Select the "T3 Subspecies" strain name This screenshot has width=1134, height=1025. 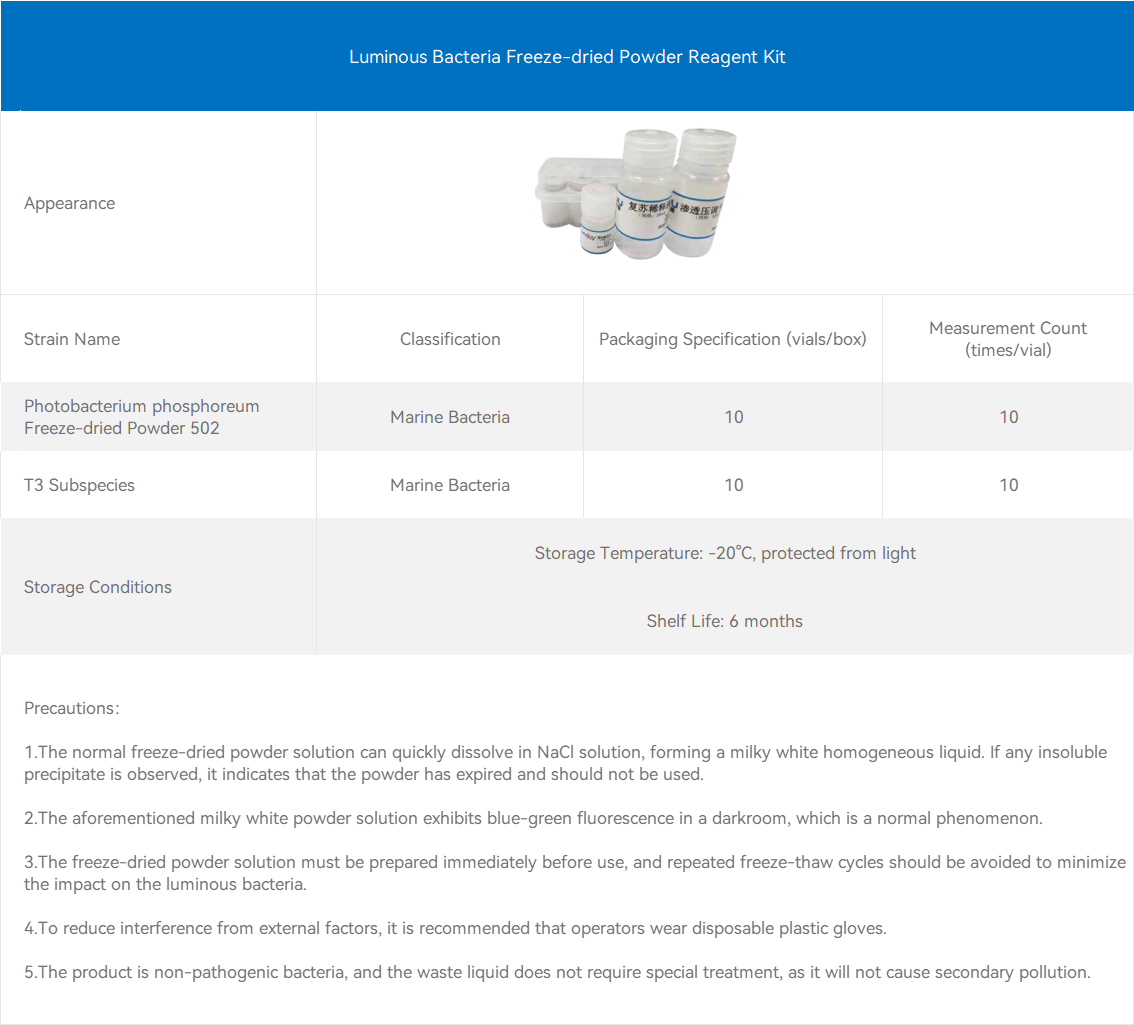(80, 485)
